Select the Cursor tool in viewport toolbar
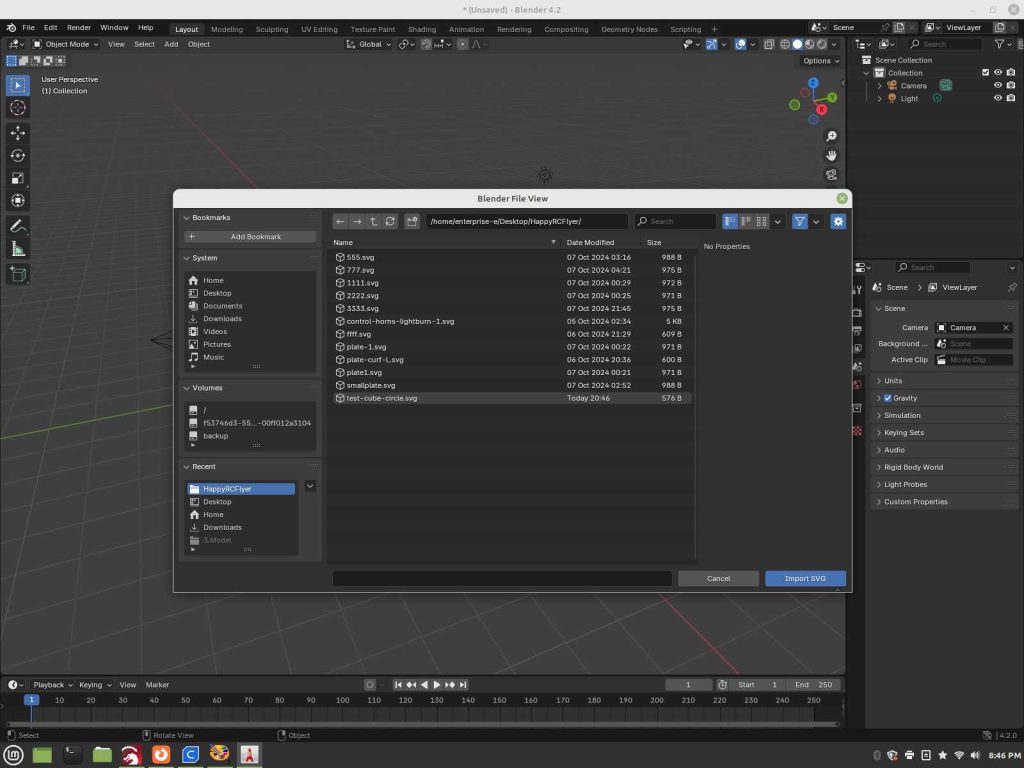This screenshot has width=1024, height=768. [x=18, y=108]
